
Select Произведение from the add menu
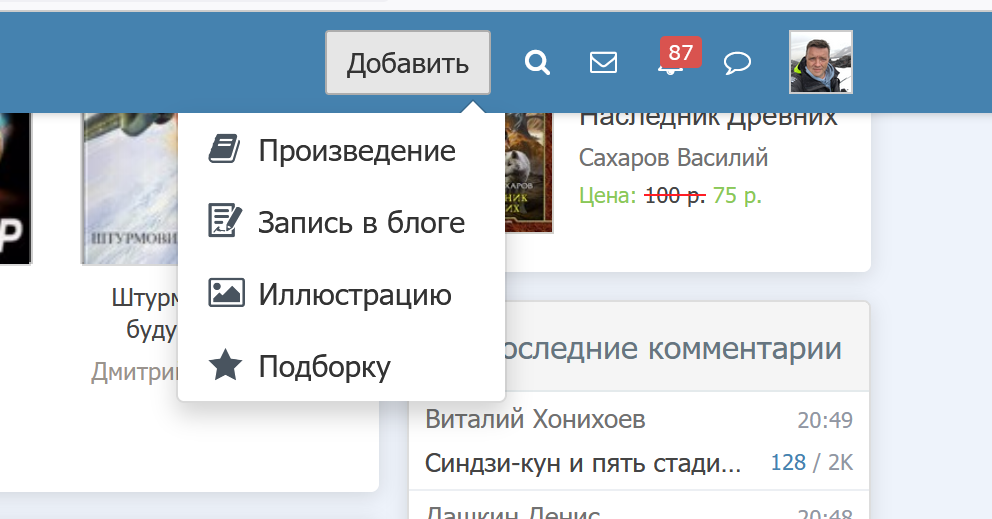[x=356, y=150]
